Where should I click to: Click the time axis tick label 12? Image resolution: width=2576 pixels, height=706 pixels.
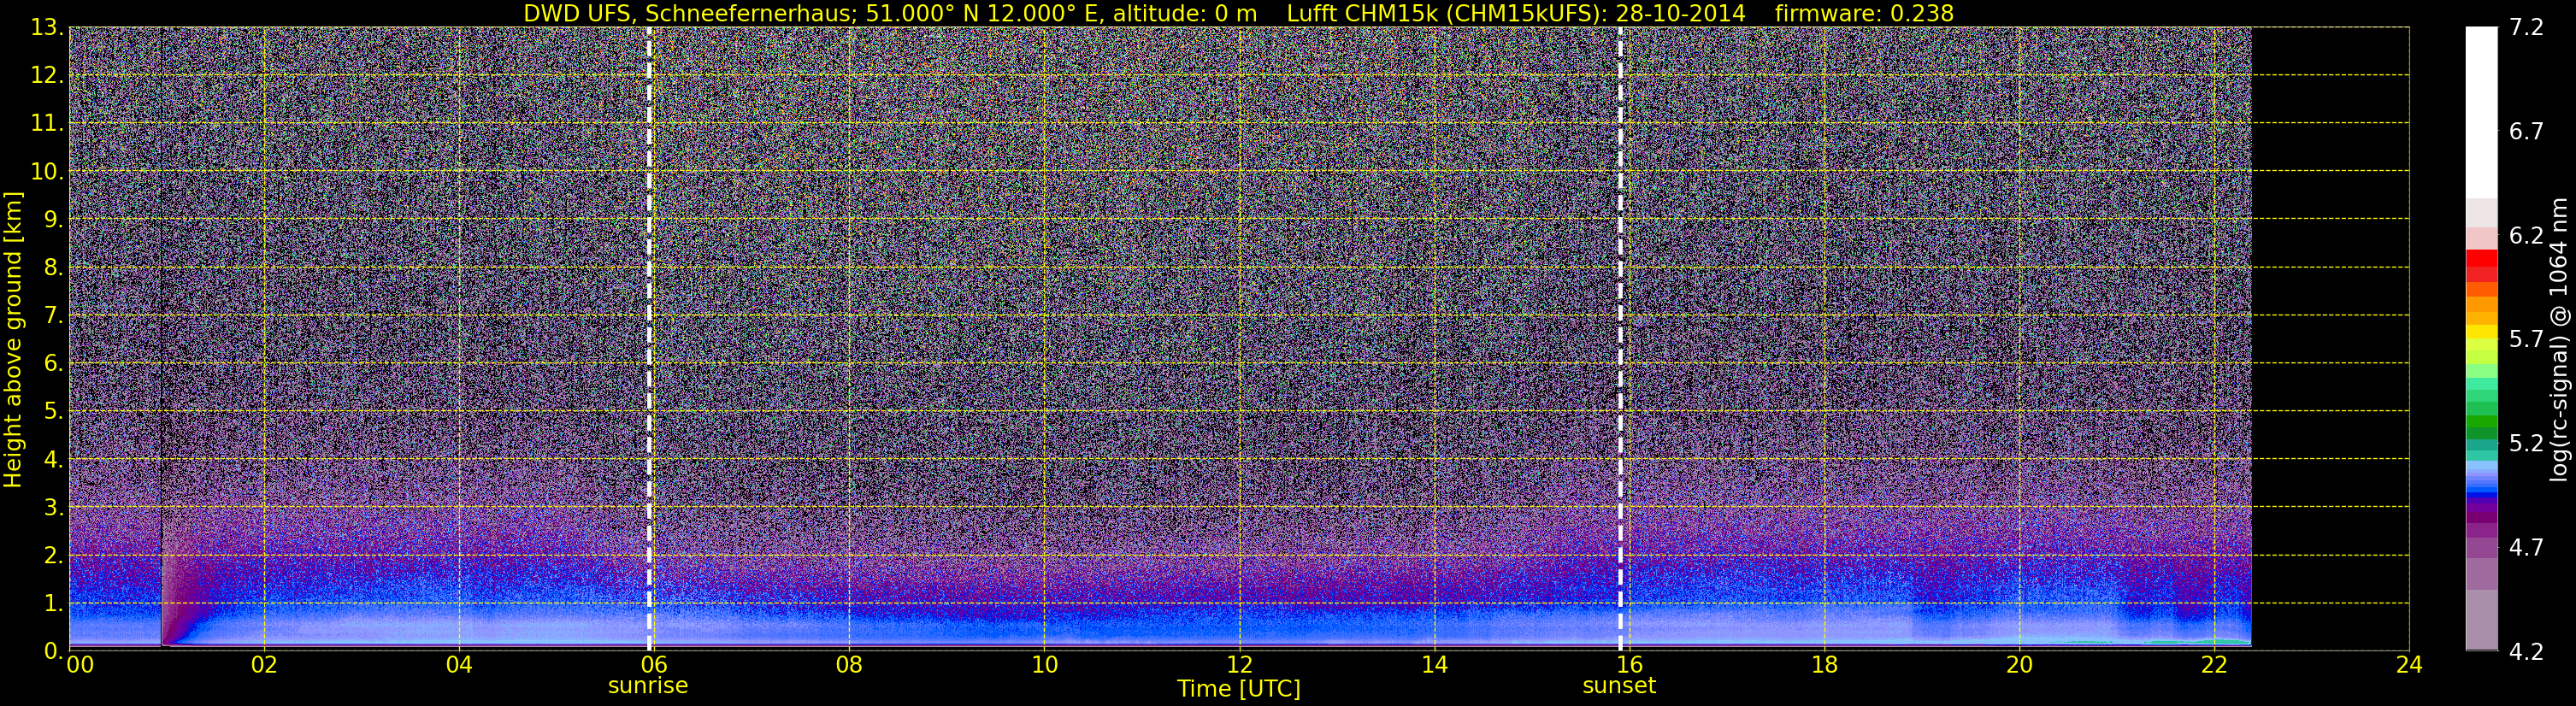point(1239,665)
